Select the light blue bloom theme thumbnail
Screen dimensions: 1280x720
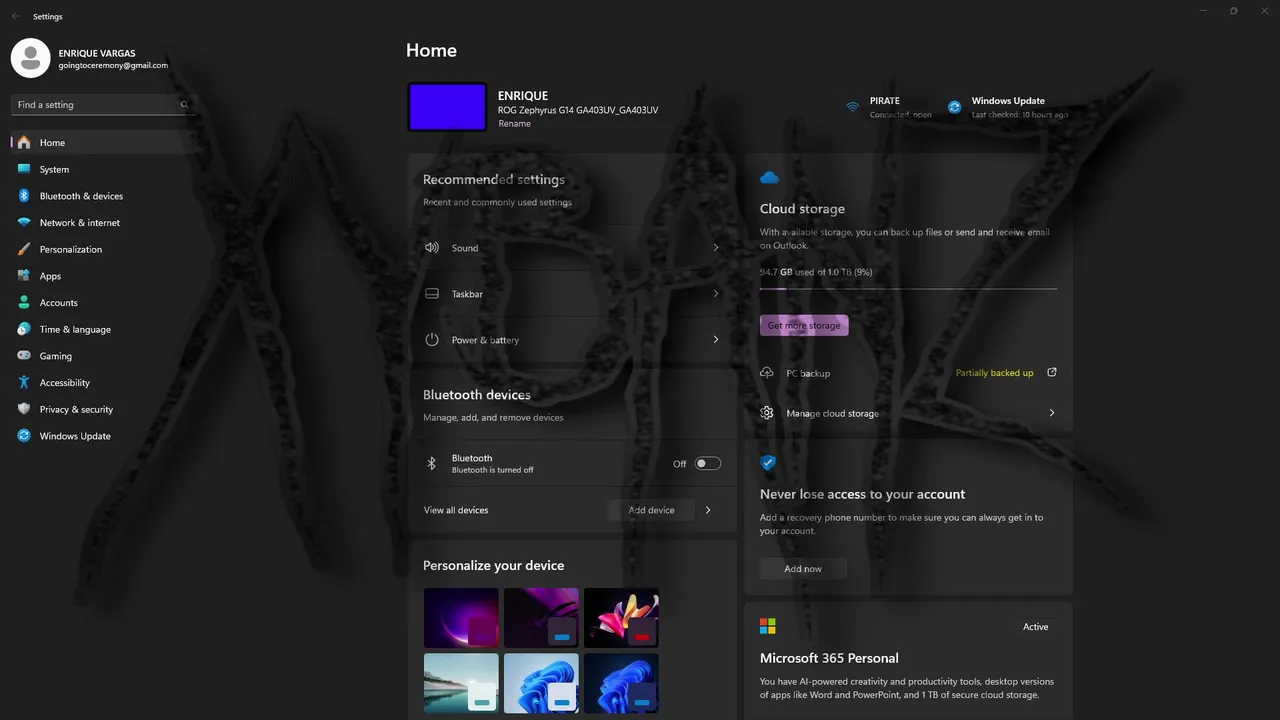(541, 684)
